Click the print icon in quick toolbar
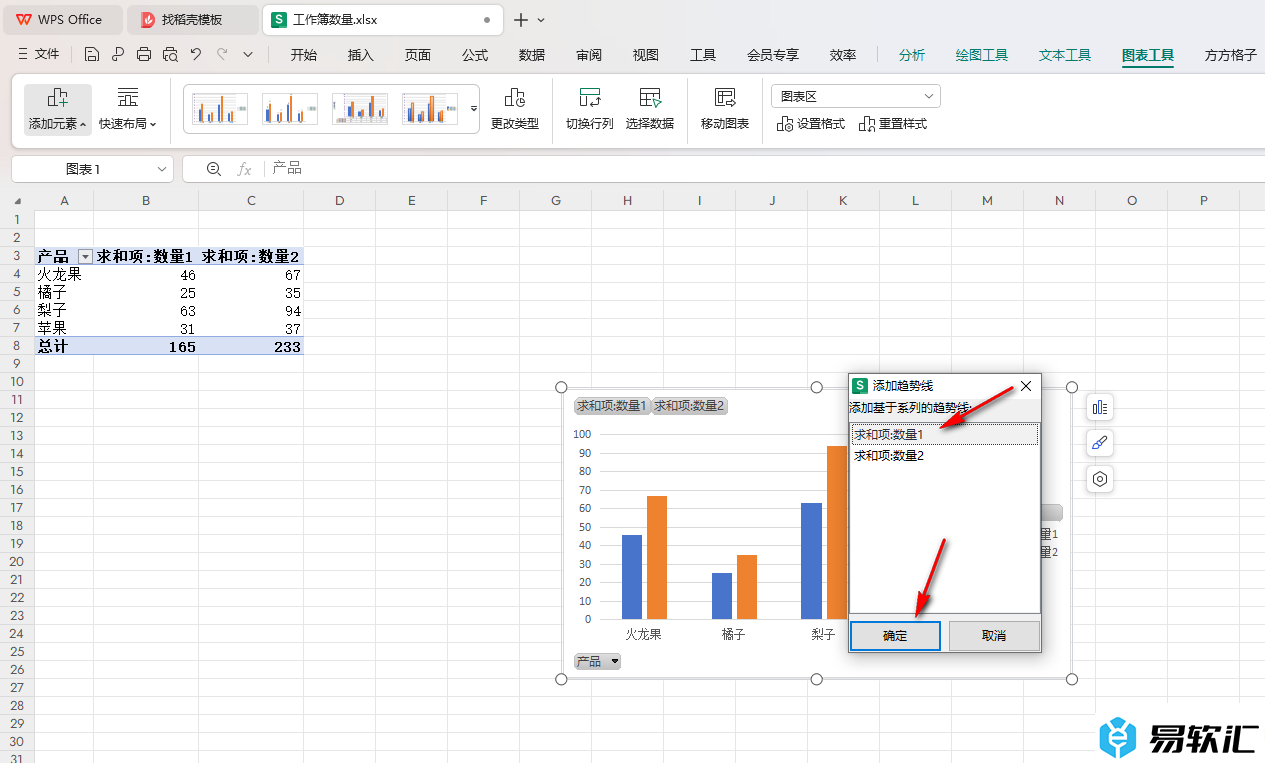 click(x=144, y=55)
